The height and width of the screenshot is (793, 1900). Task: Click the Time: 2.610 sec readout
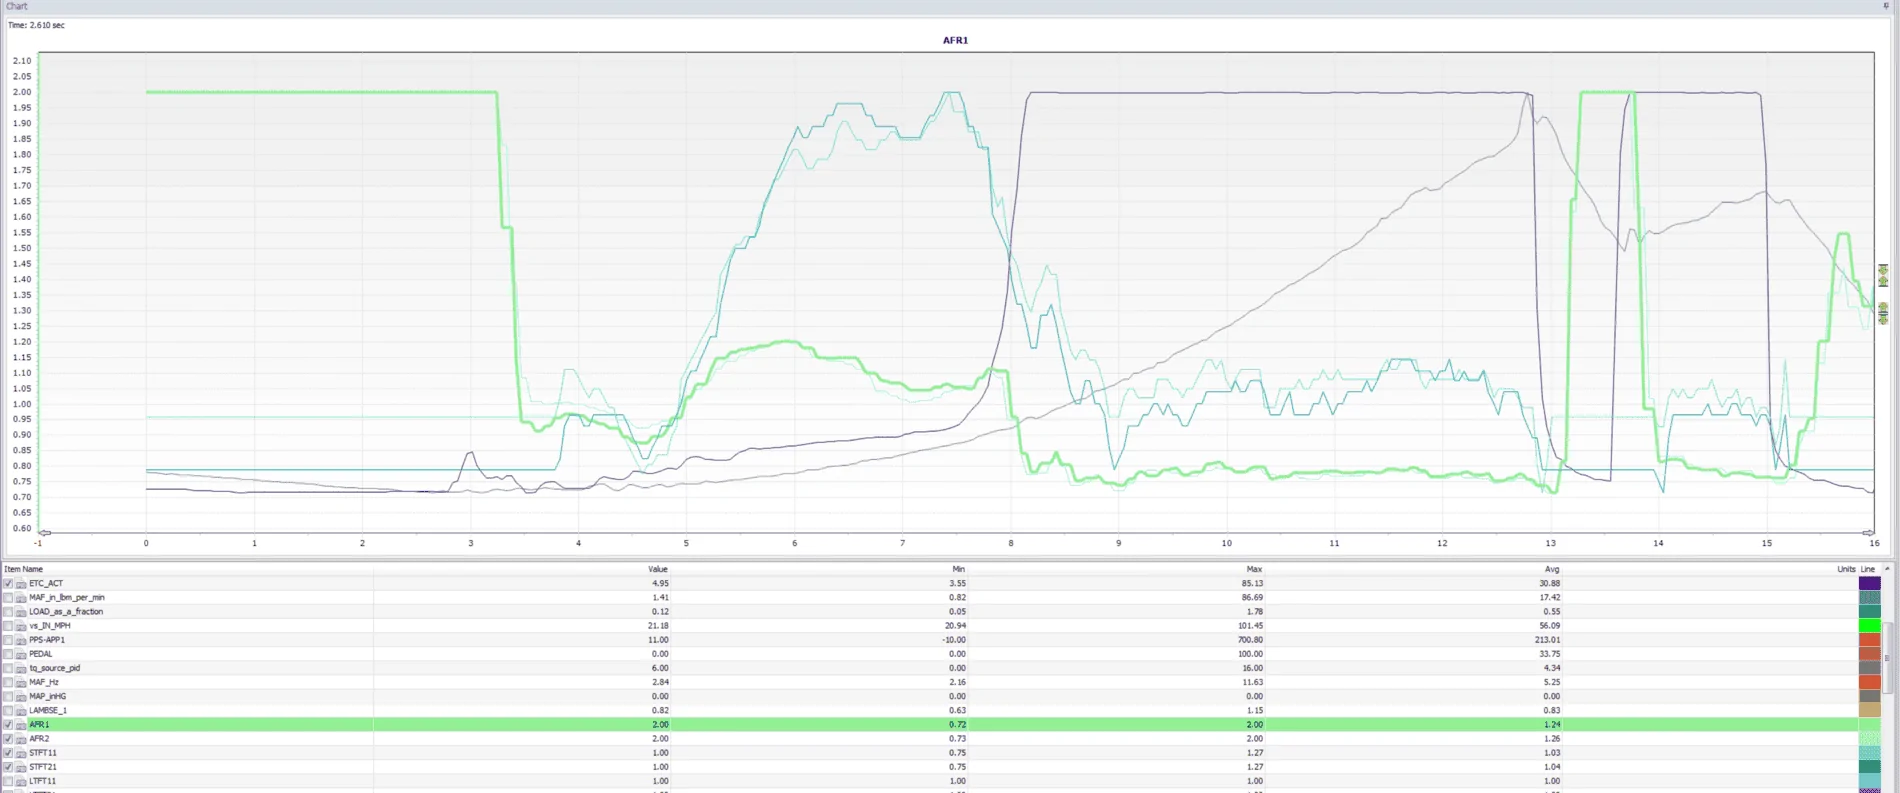(x=36, y=25)
